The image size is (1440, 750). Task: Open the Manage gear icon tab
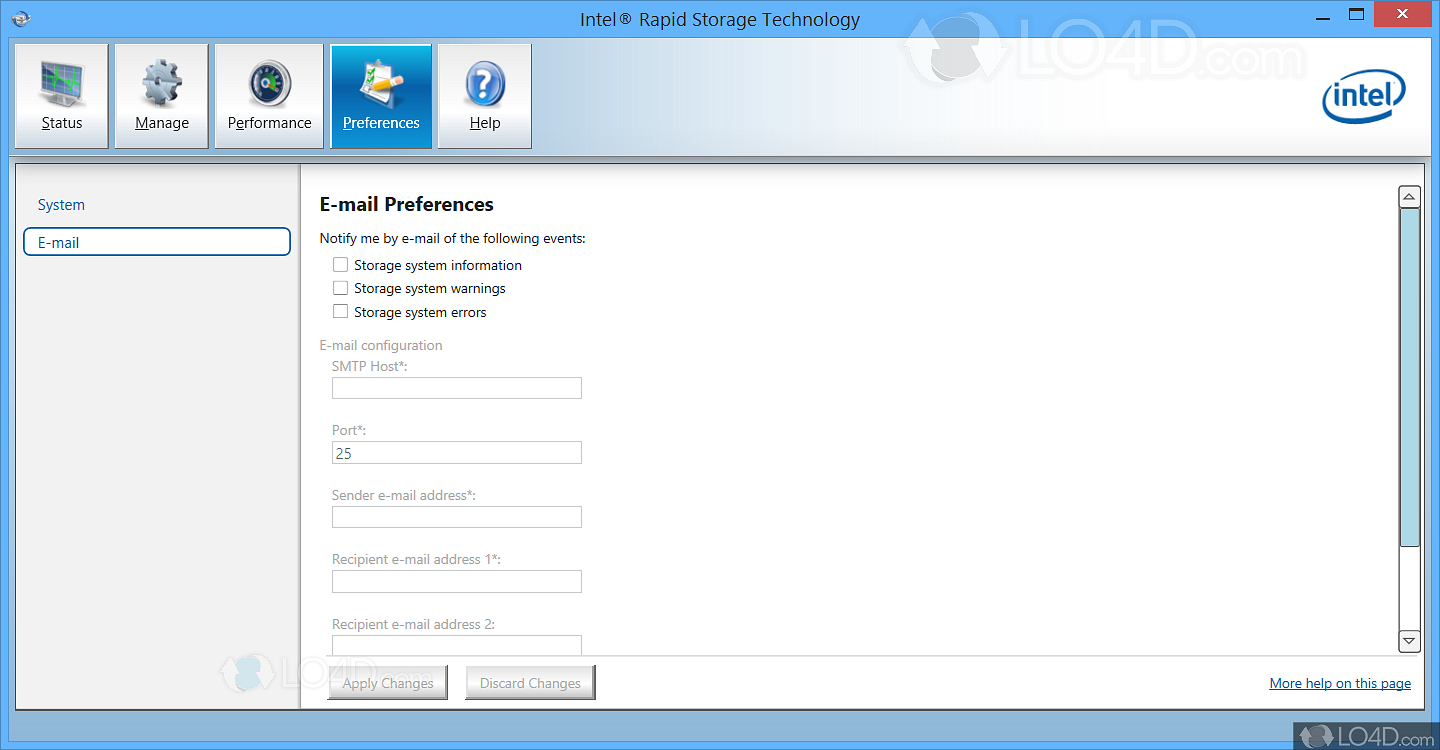162,96
